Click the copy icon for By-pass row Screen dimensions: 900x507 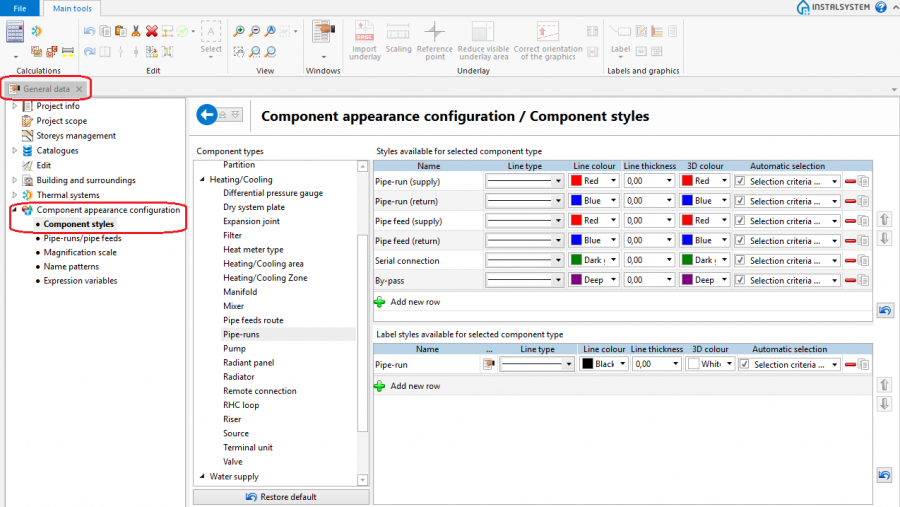point(862,281)
